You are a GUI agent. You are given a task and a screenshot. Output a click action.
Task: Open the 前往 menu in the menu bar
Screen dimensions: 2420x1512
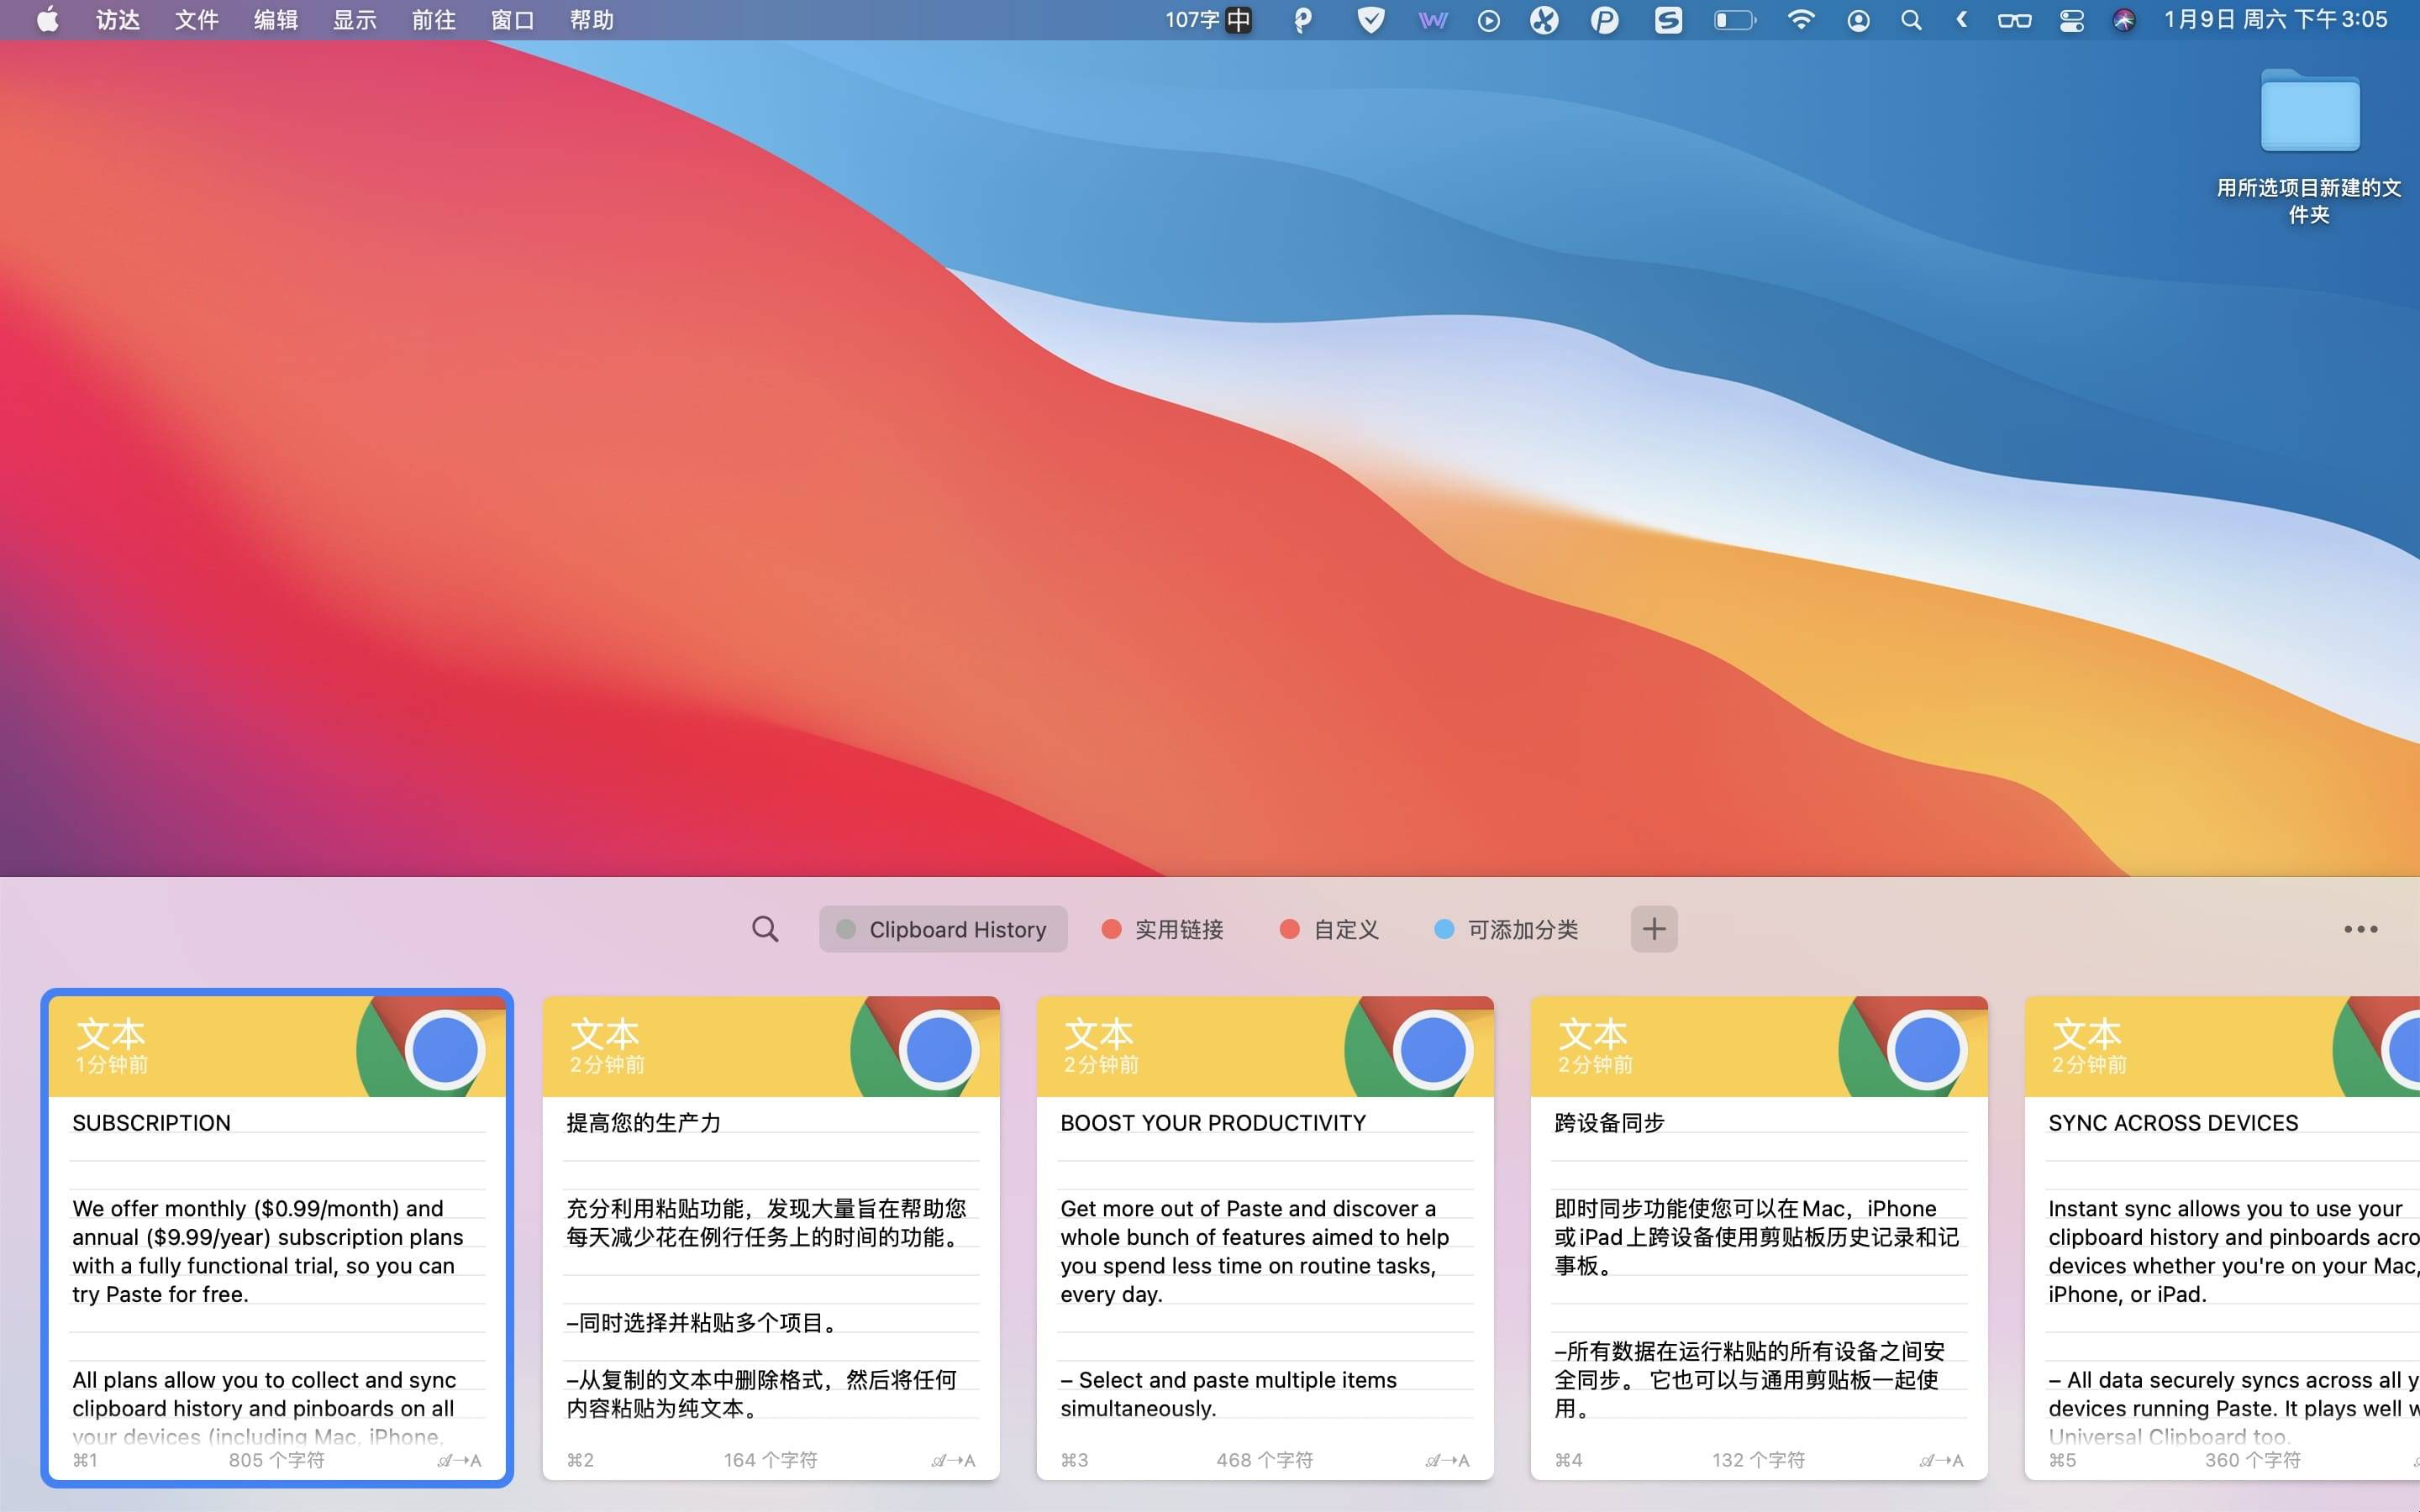tap(432, 19)
